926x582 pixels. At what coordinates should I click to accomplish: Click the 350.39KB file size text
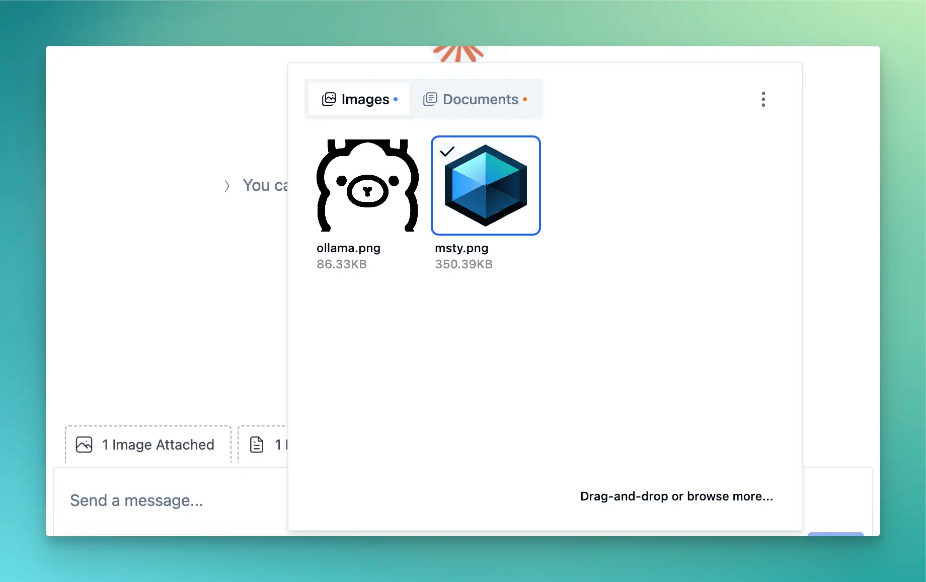pos(464,264)
